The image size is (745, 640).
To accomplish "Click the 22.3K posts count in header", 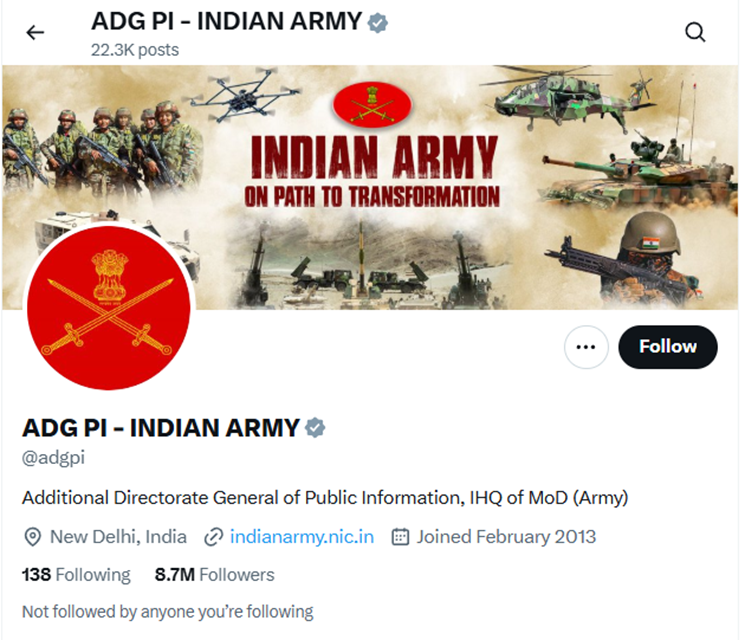I will 135,50.
